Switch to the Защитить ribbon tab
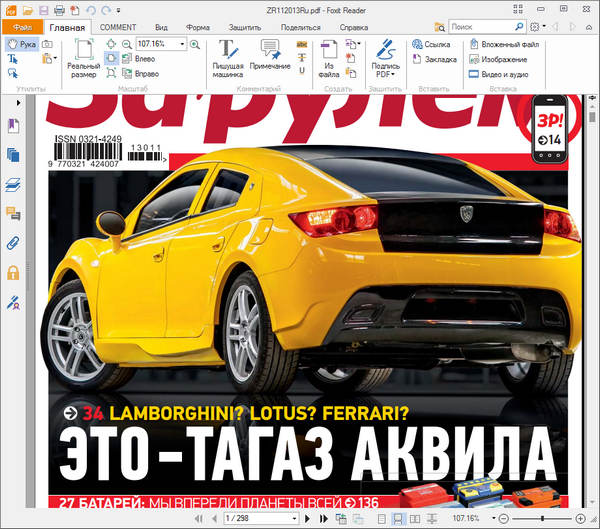The height and width of the screenshot is (529, 600). tap(245, 27)
